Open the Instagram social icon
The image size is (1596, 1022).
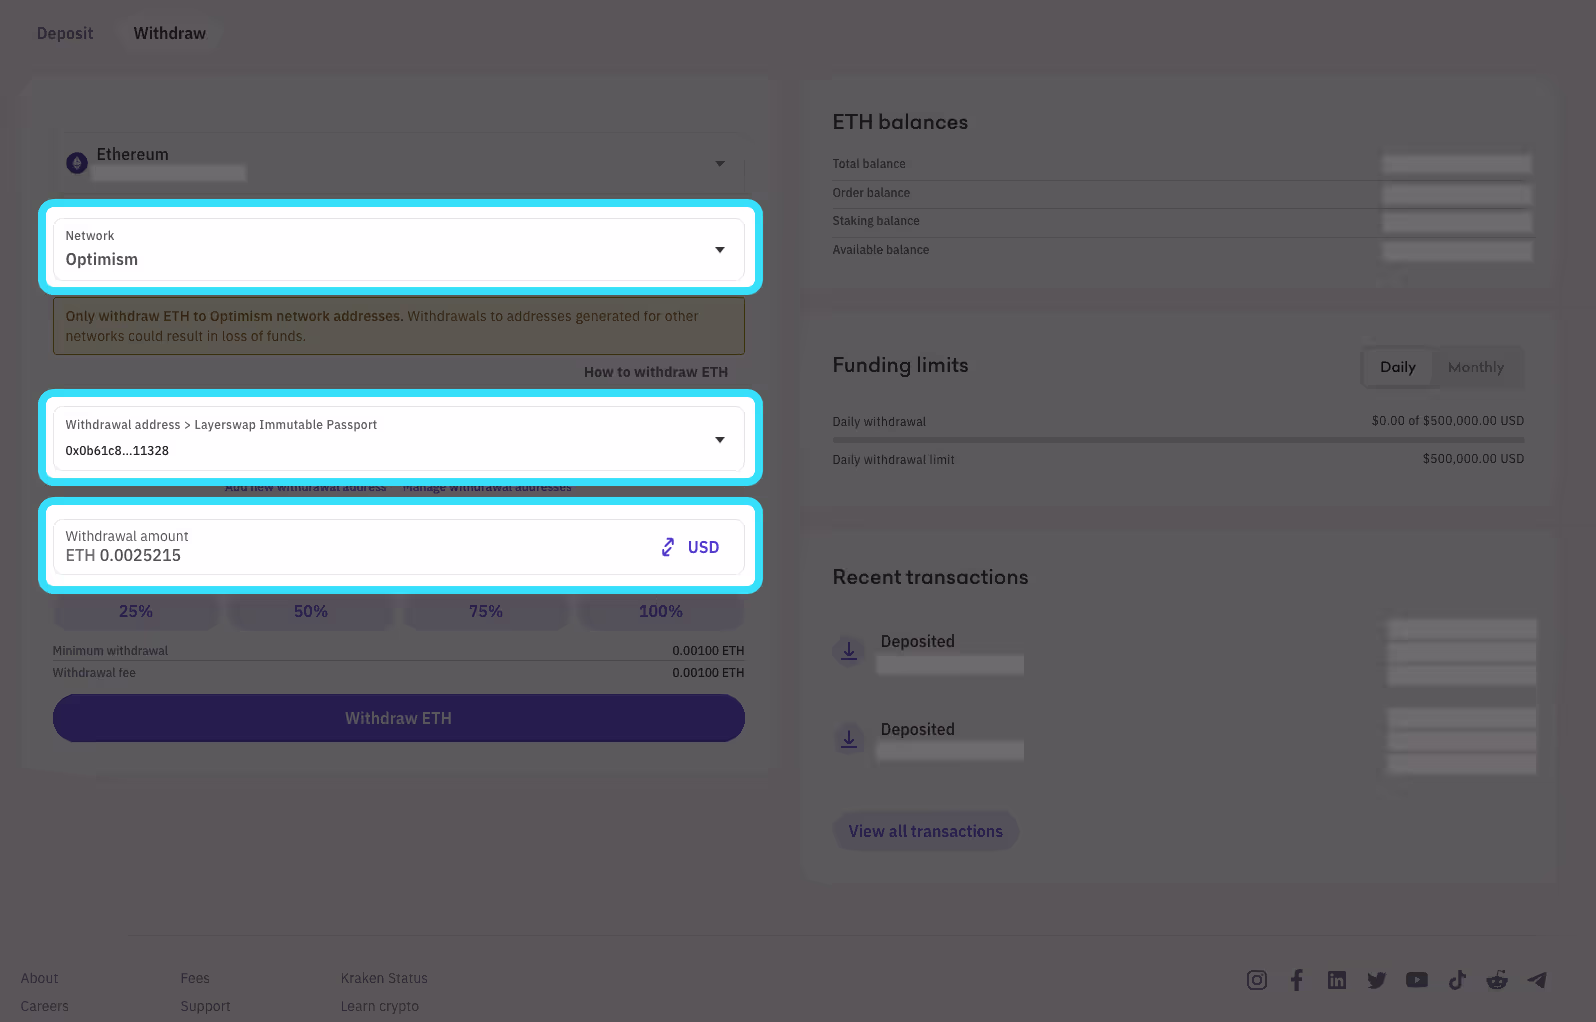coord(1257,980)
